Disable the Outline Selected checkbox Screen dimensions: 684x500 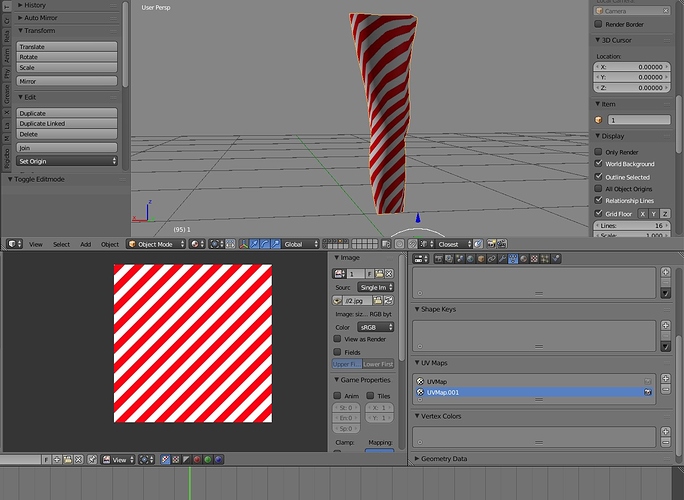pyautogui.click(x=598, y=177)
